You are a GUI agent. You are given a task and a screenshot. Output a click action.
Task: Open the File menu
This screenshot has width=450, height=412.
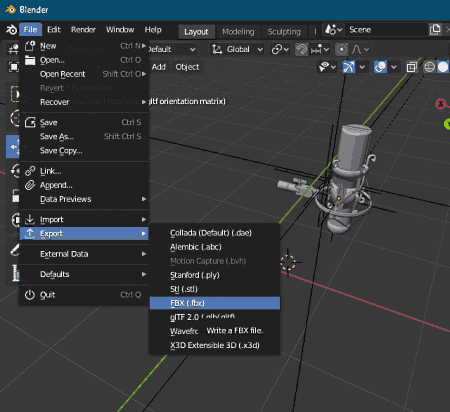(30, 30)
